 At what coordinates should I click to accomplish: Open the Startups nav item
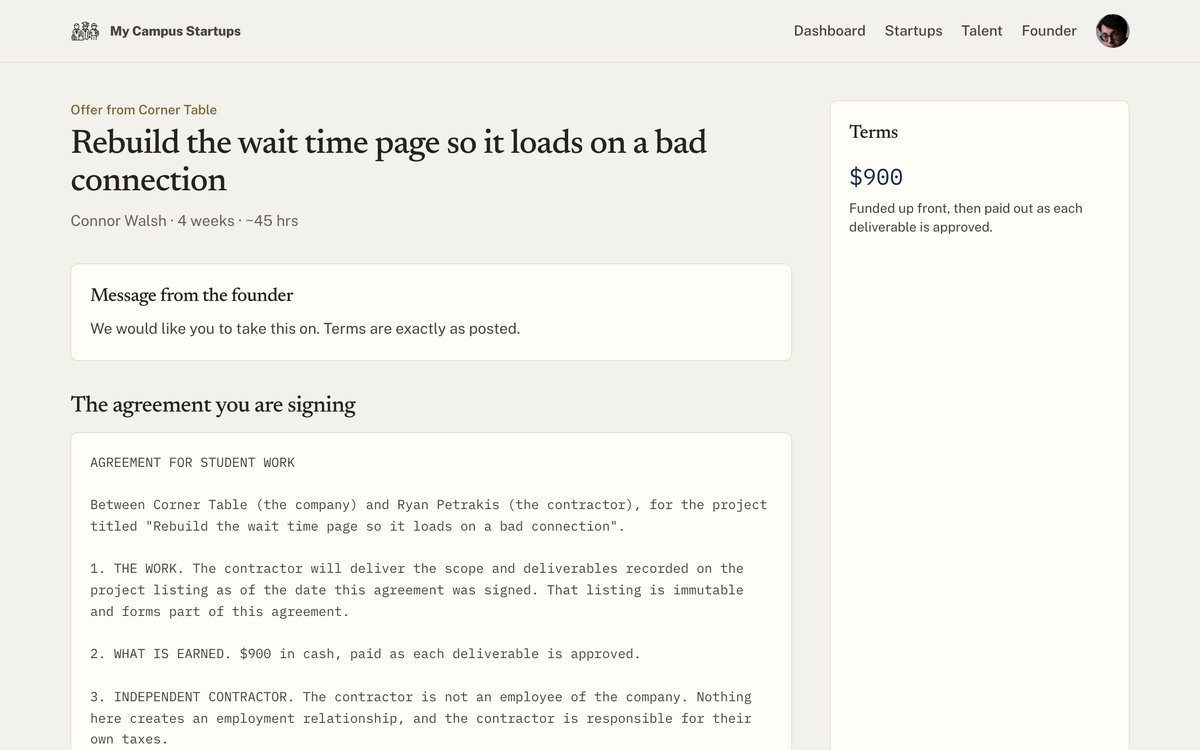913,31
